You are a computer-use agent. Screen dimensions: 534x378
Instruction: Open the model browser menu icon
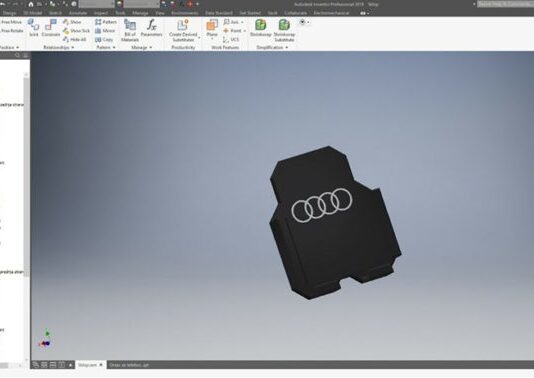[x=26, y=55]
